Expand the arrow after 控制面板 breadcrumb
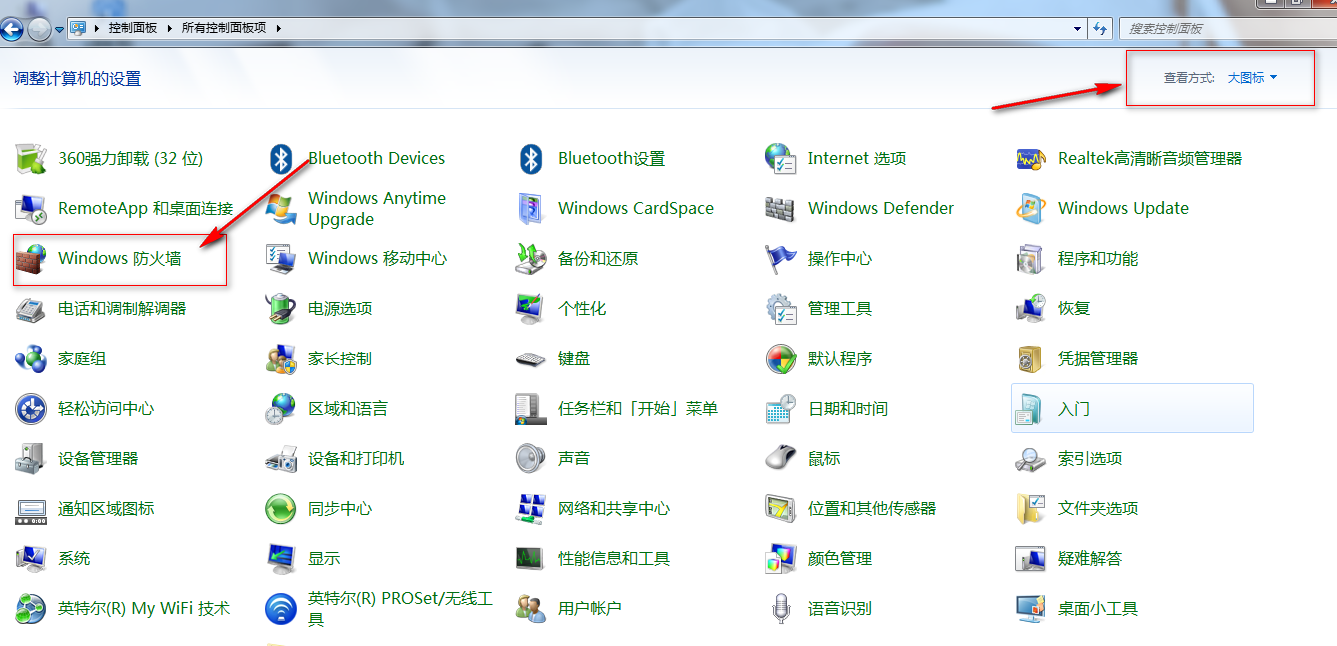Image resolution: width=1337 pixels, height=646 pixels. click(169, 28)
